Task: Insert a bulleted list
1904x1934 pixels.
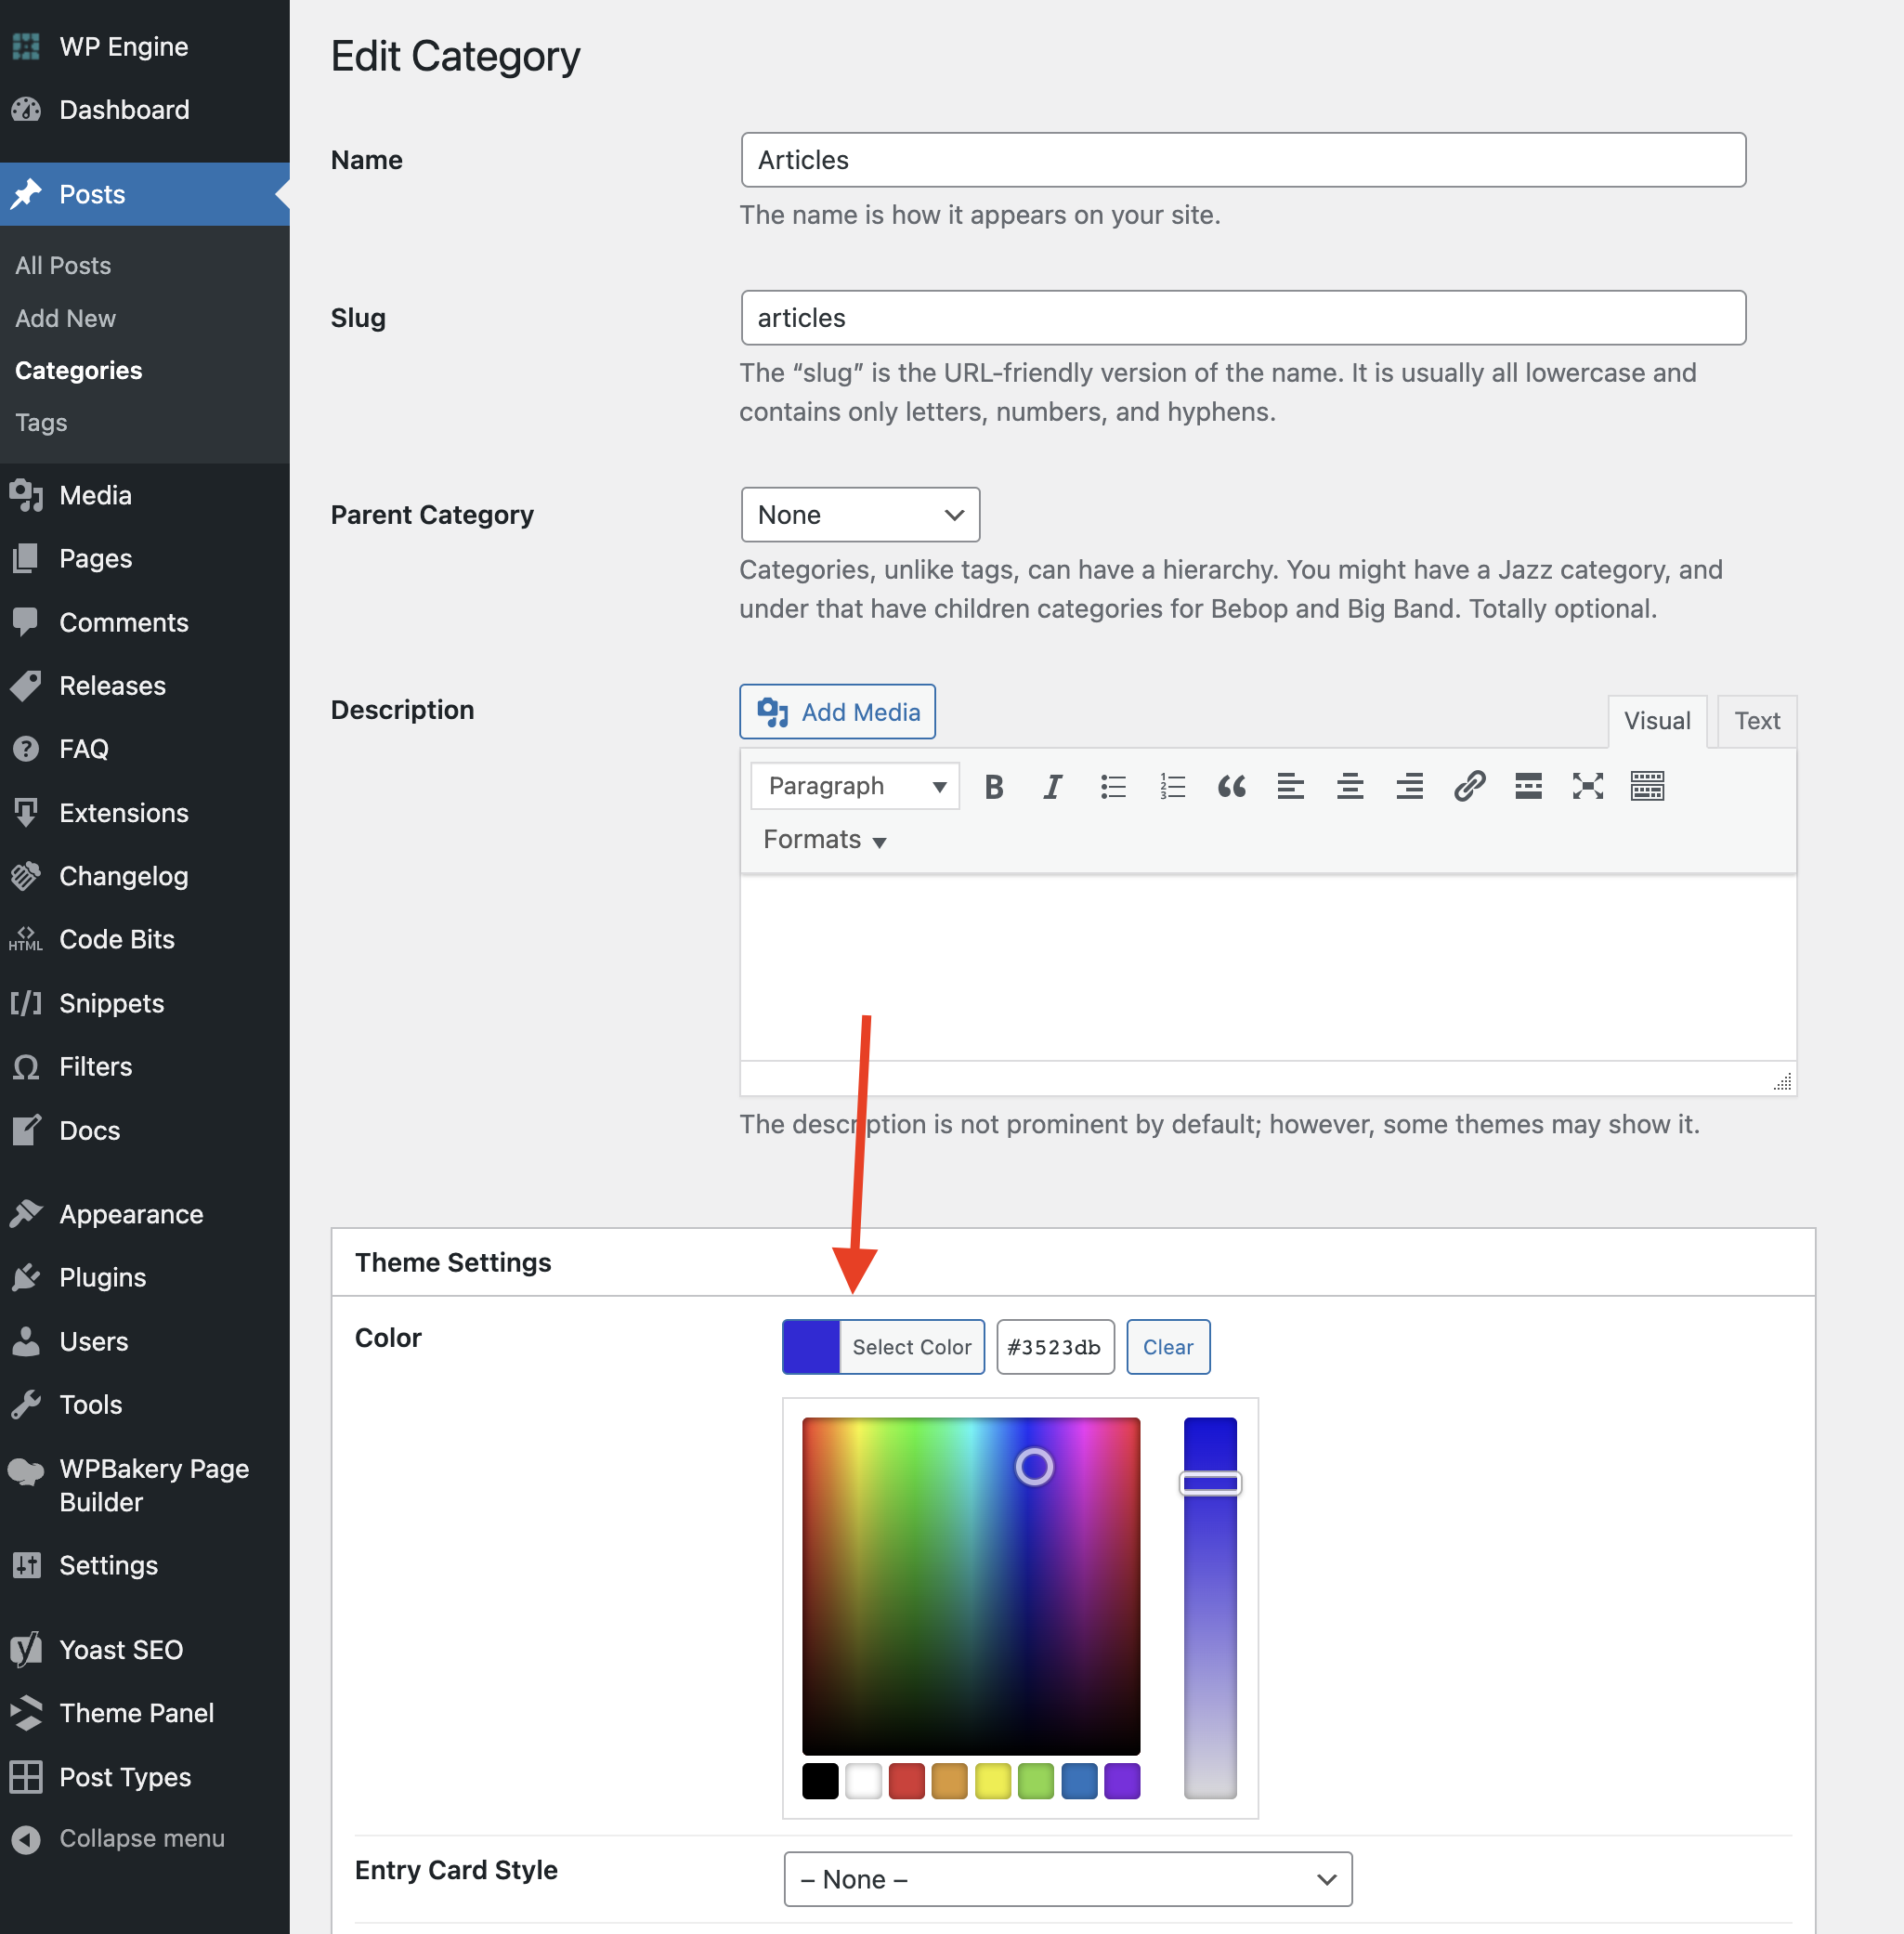Action: [x=1112, y=786]
